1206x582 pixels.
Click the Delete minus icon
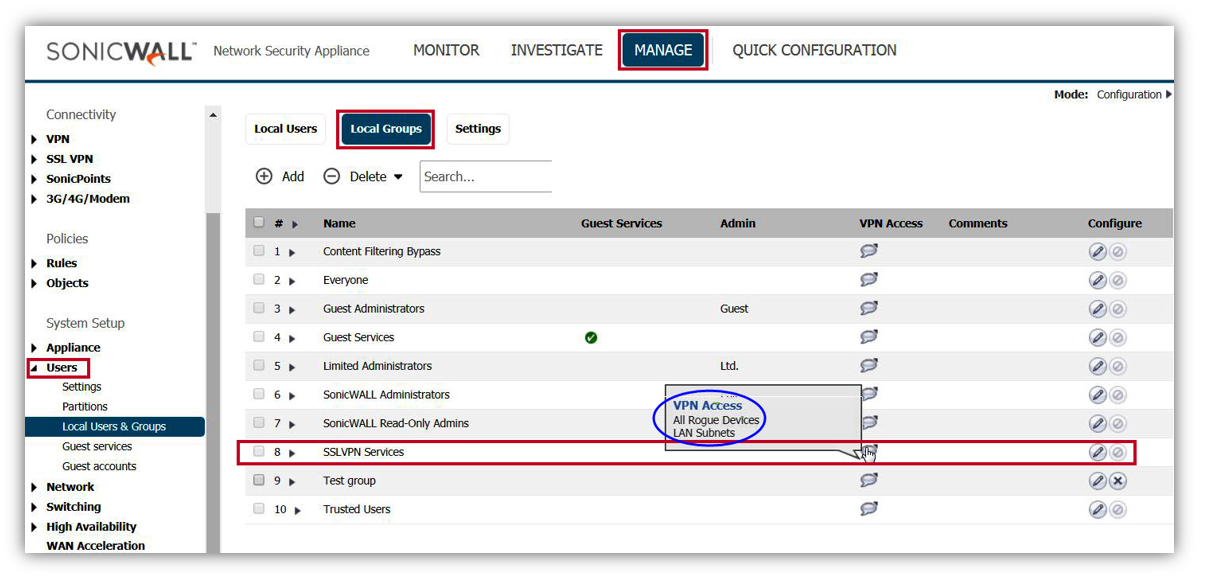pyautogui.click(x=332, y=176)
